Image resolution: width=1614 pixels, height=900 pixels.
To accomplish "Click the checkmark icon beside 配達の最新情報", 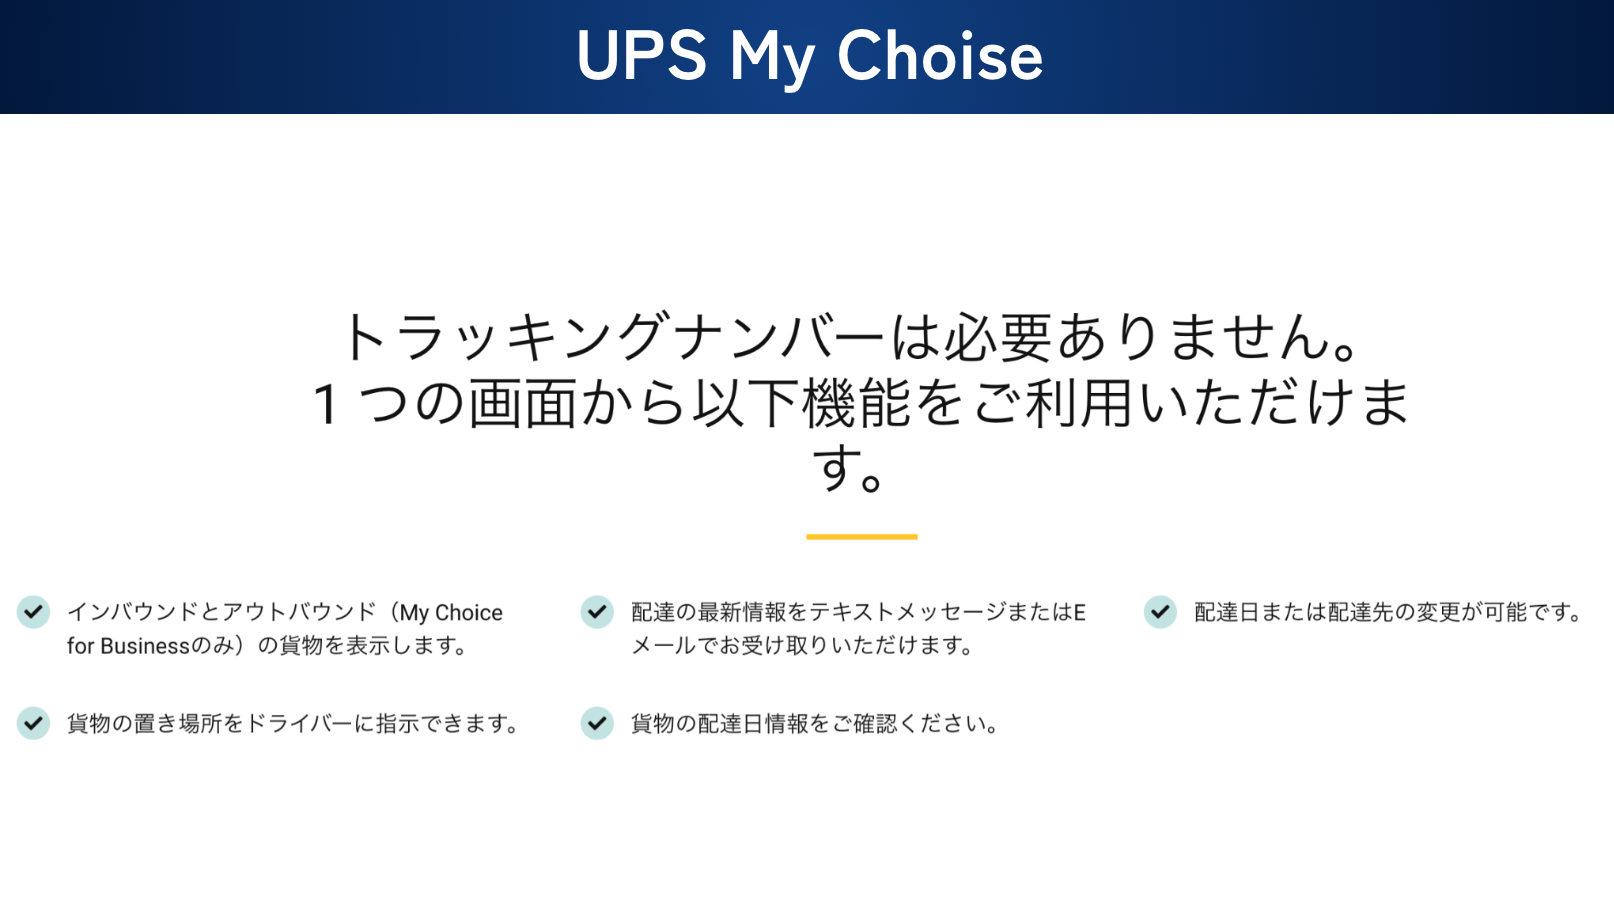I will 597,611.
